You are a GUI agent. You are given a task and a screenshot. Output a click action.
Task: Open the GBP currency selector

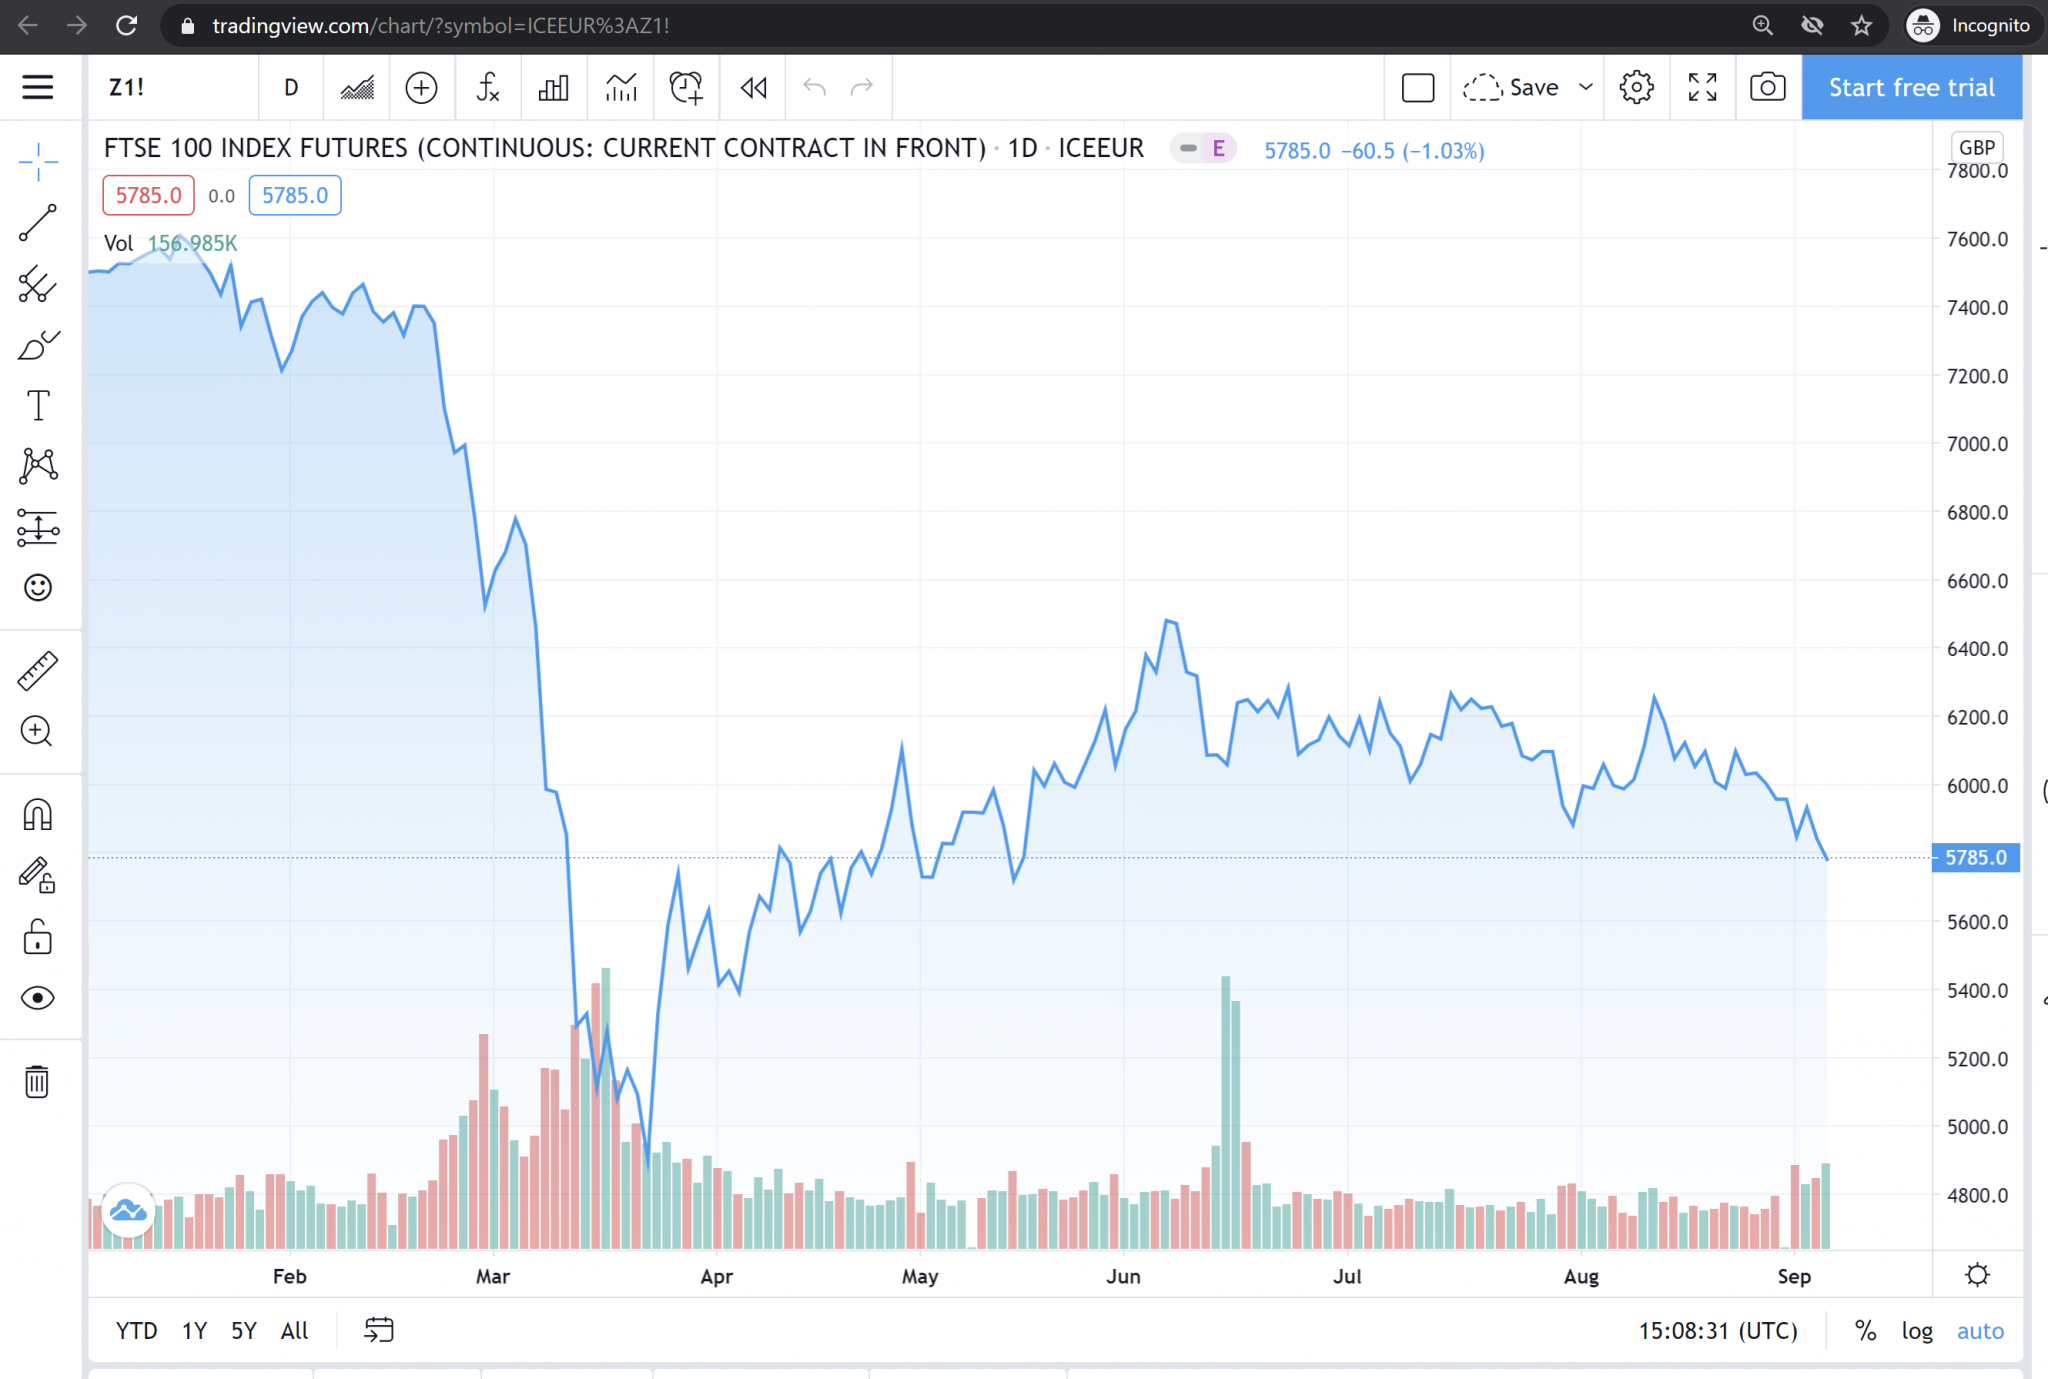1977,147
